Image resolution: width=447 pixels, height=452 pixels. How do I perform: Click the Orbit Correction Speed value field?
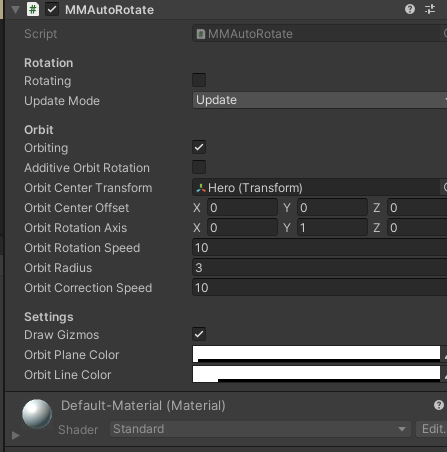(319, 288)
